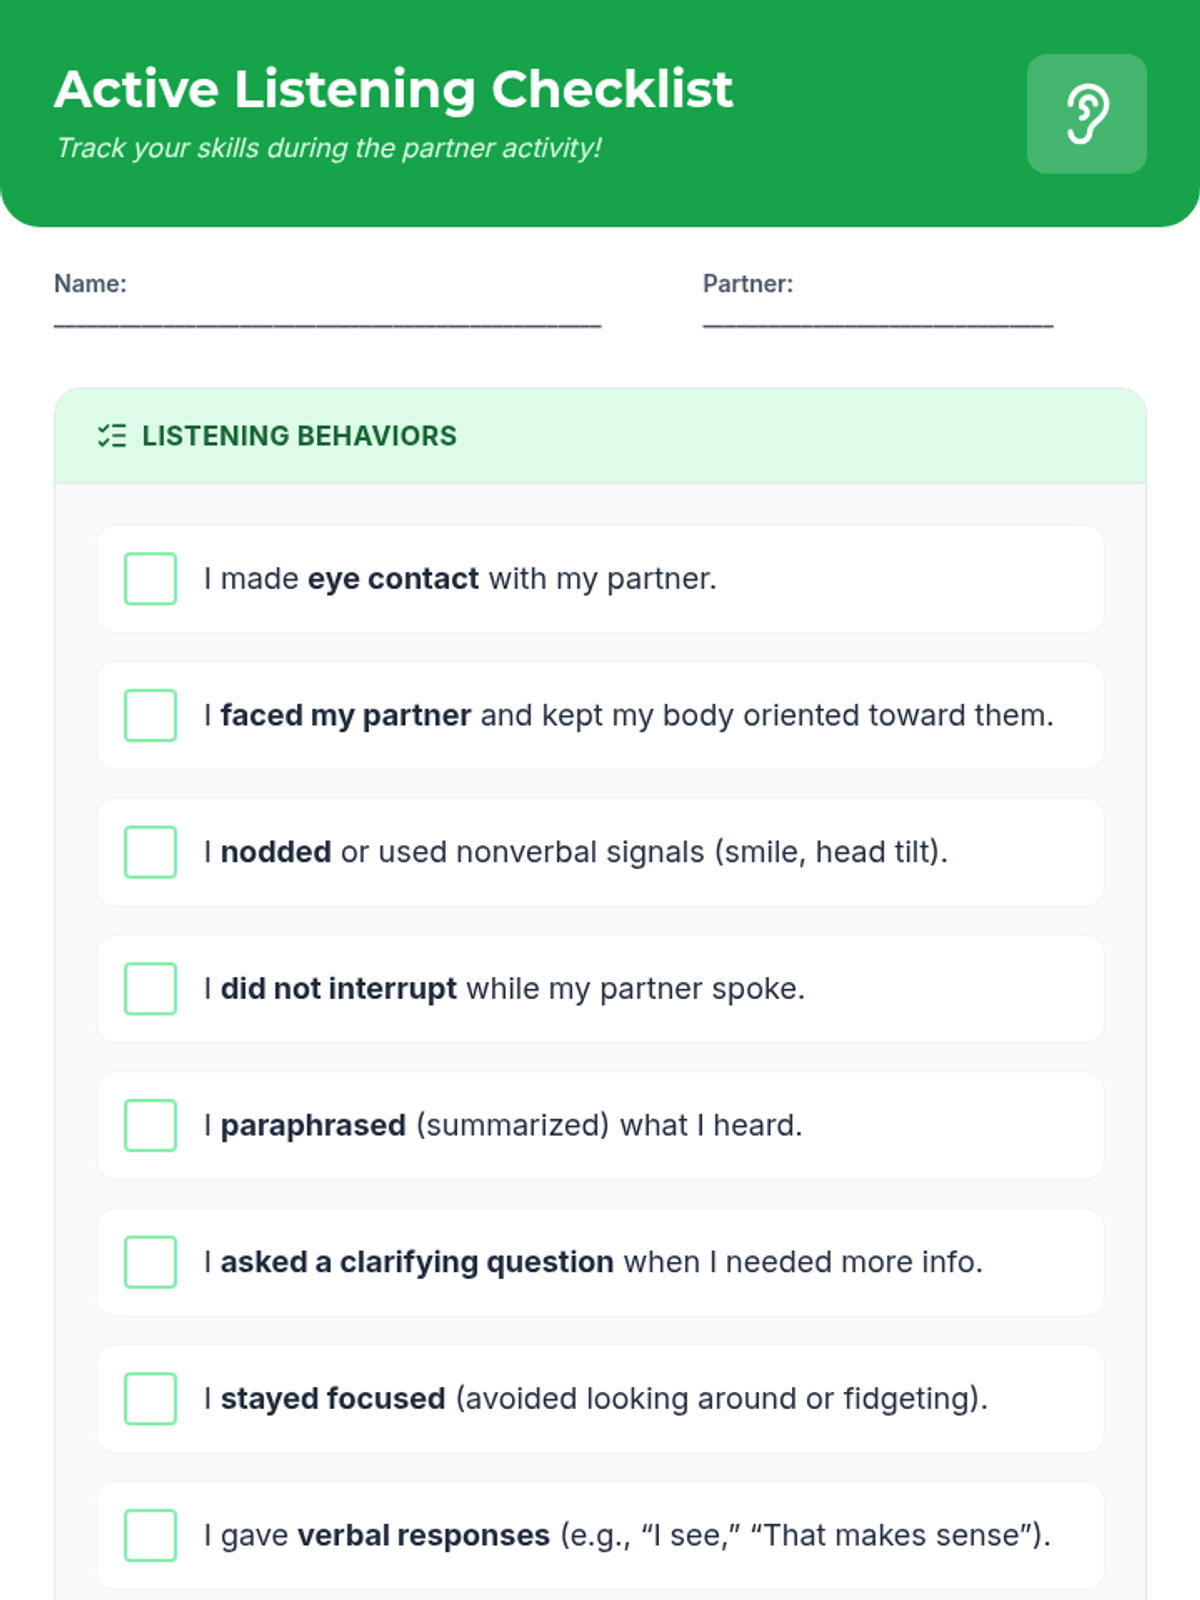Click the Partner entry line

click(877, 320)
